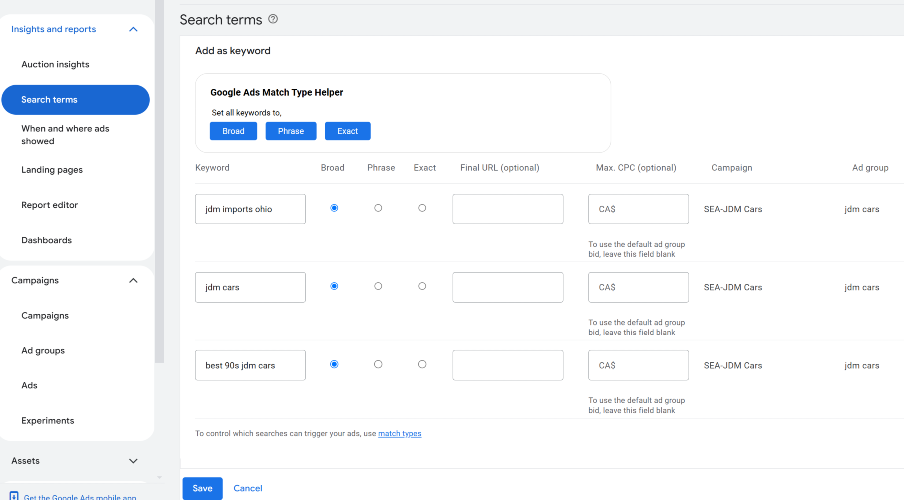Set all keywords to Broad
The image size is (904, 500).
(x=233, y=131)
